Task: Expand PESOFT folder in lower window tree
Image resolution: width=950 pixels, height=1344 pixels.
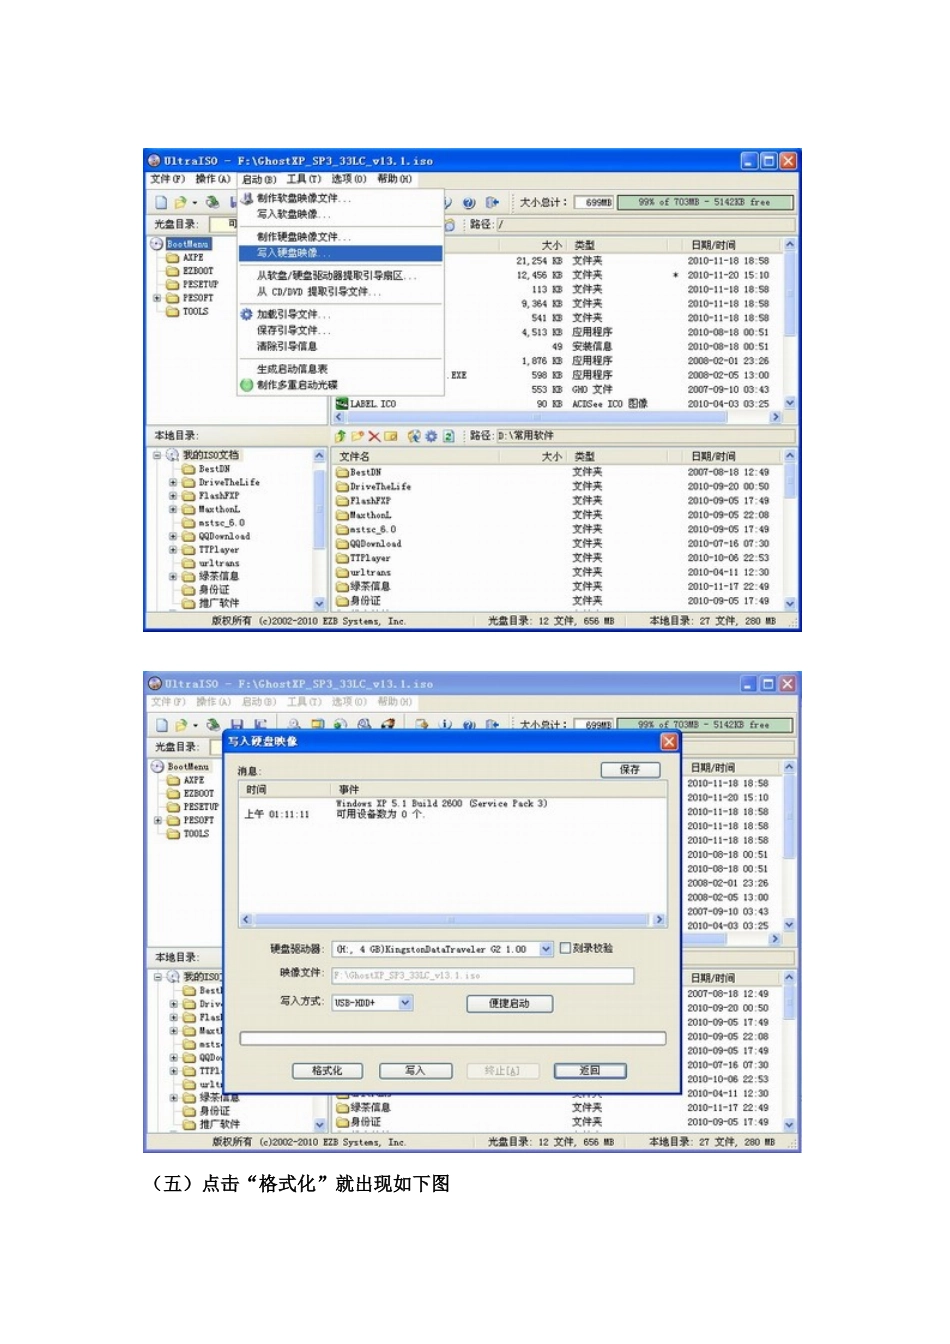Action: (157, 820)
